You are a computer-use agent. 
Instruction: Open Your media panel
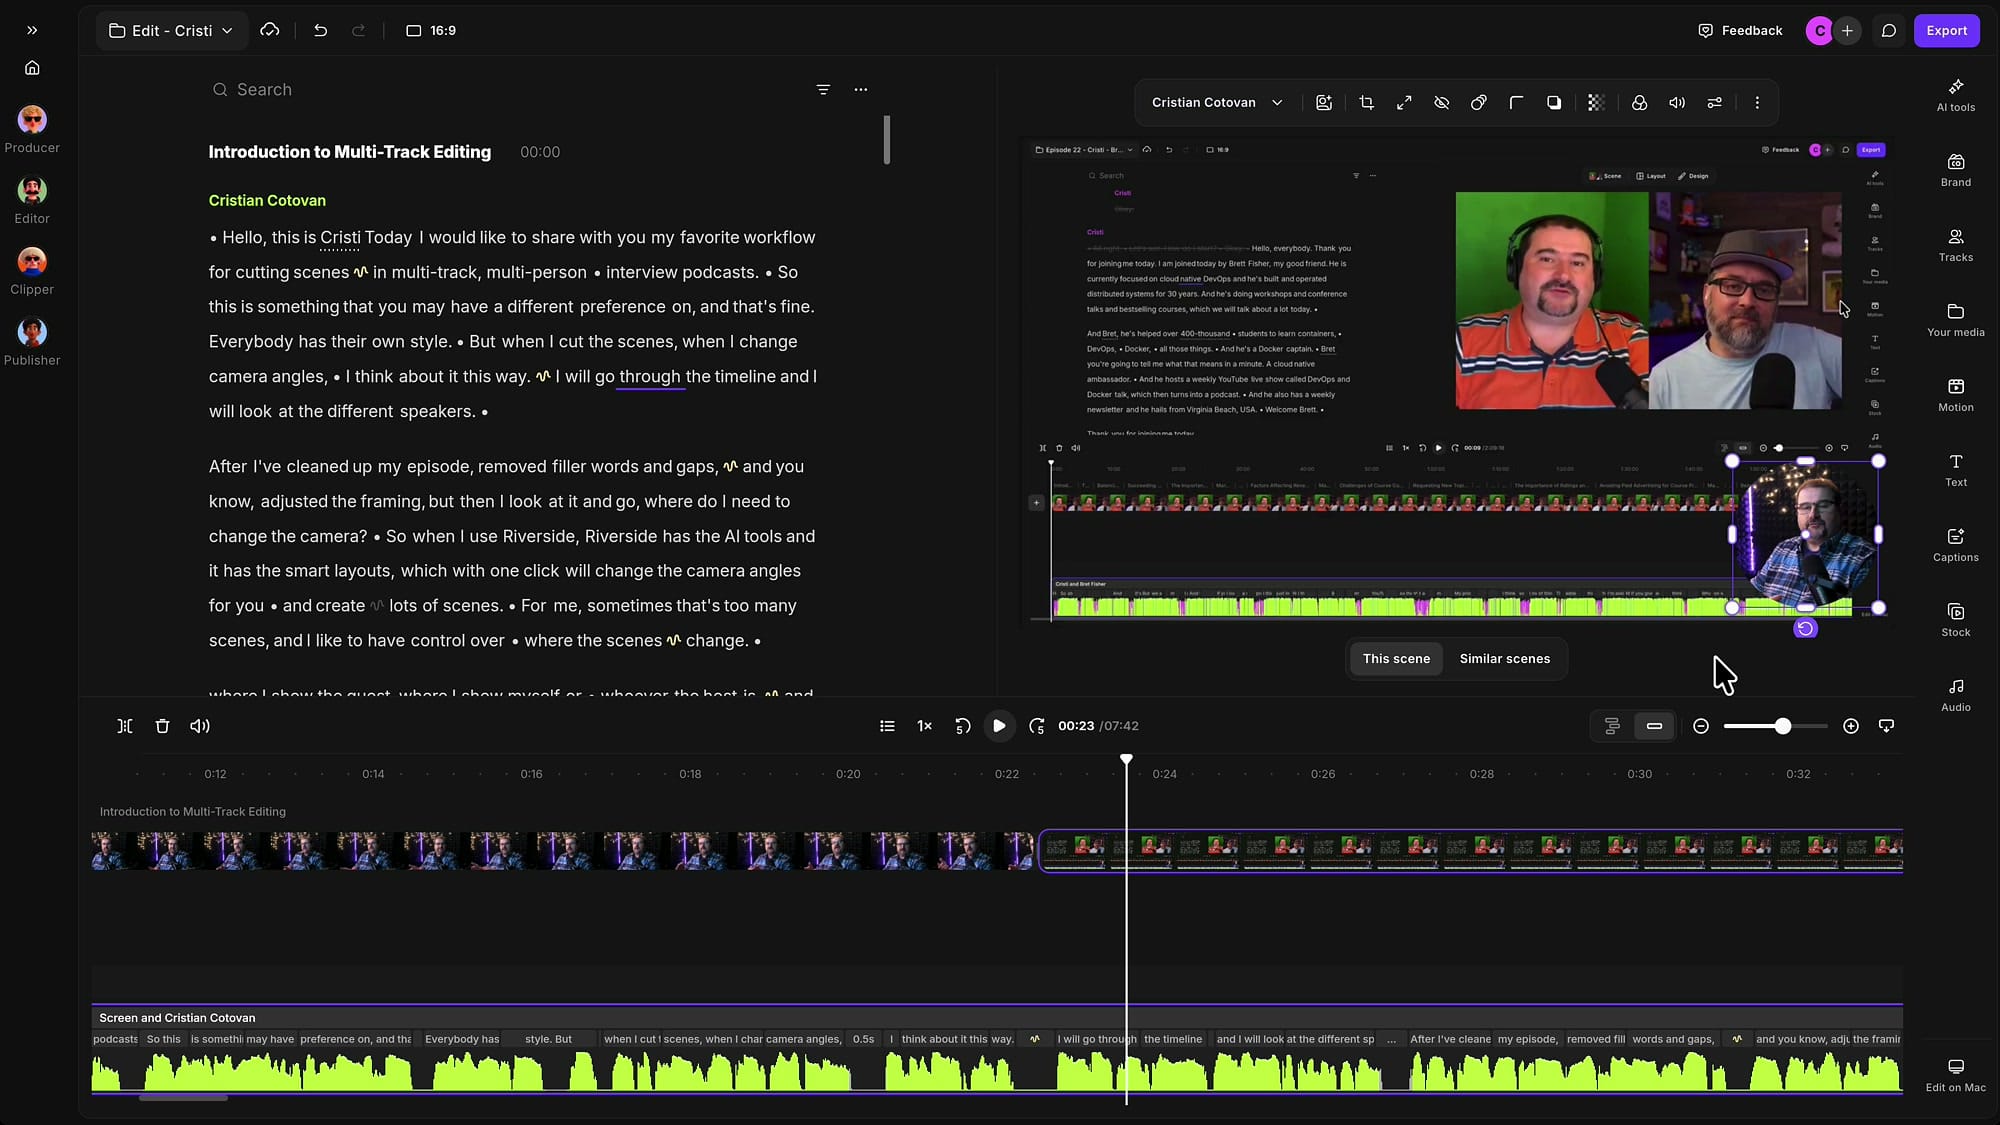pyautogui.click(x=1955, y=320)
